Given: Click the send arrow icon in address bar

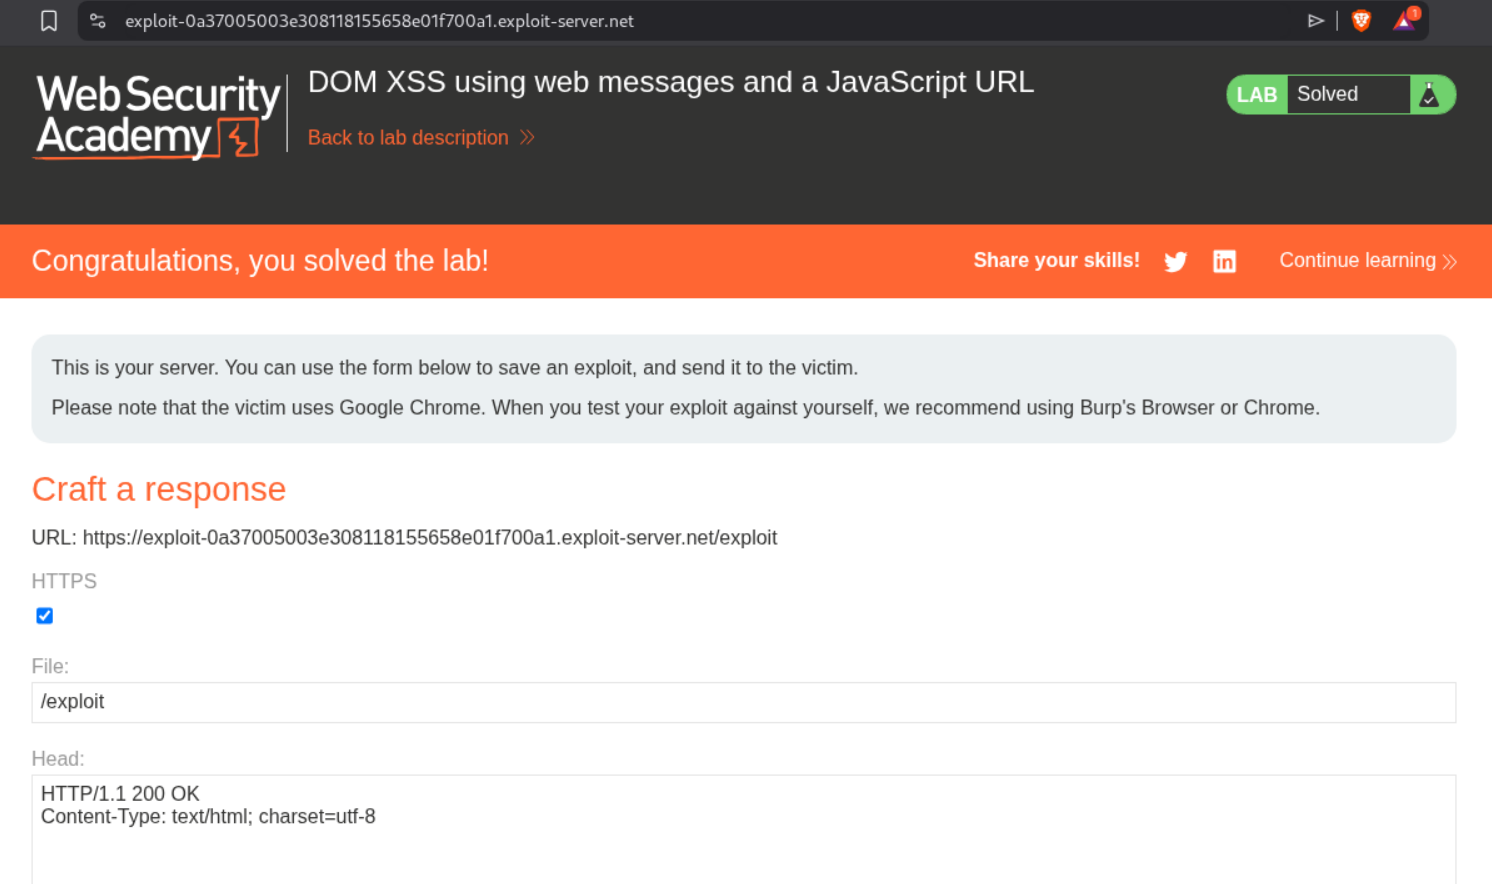Looking at the screenshot, I should click(1316, 21).
